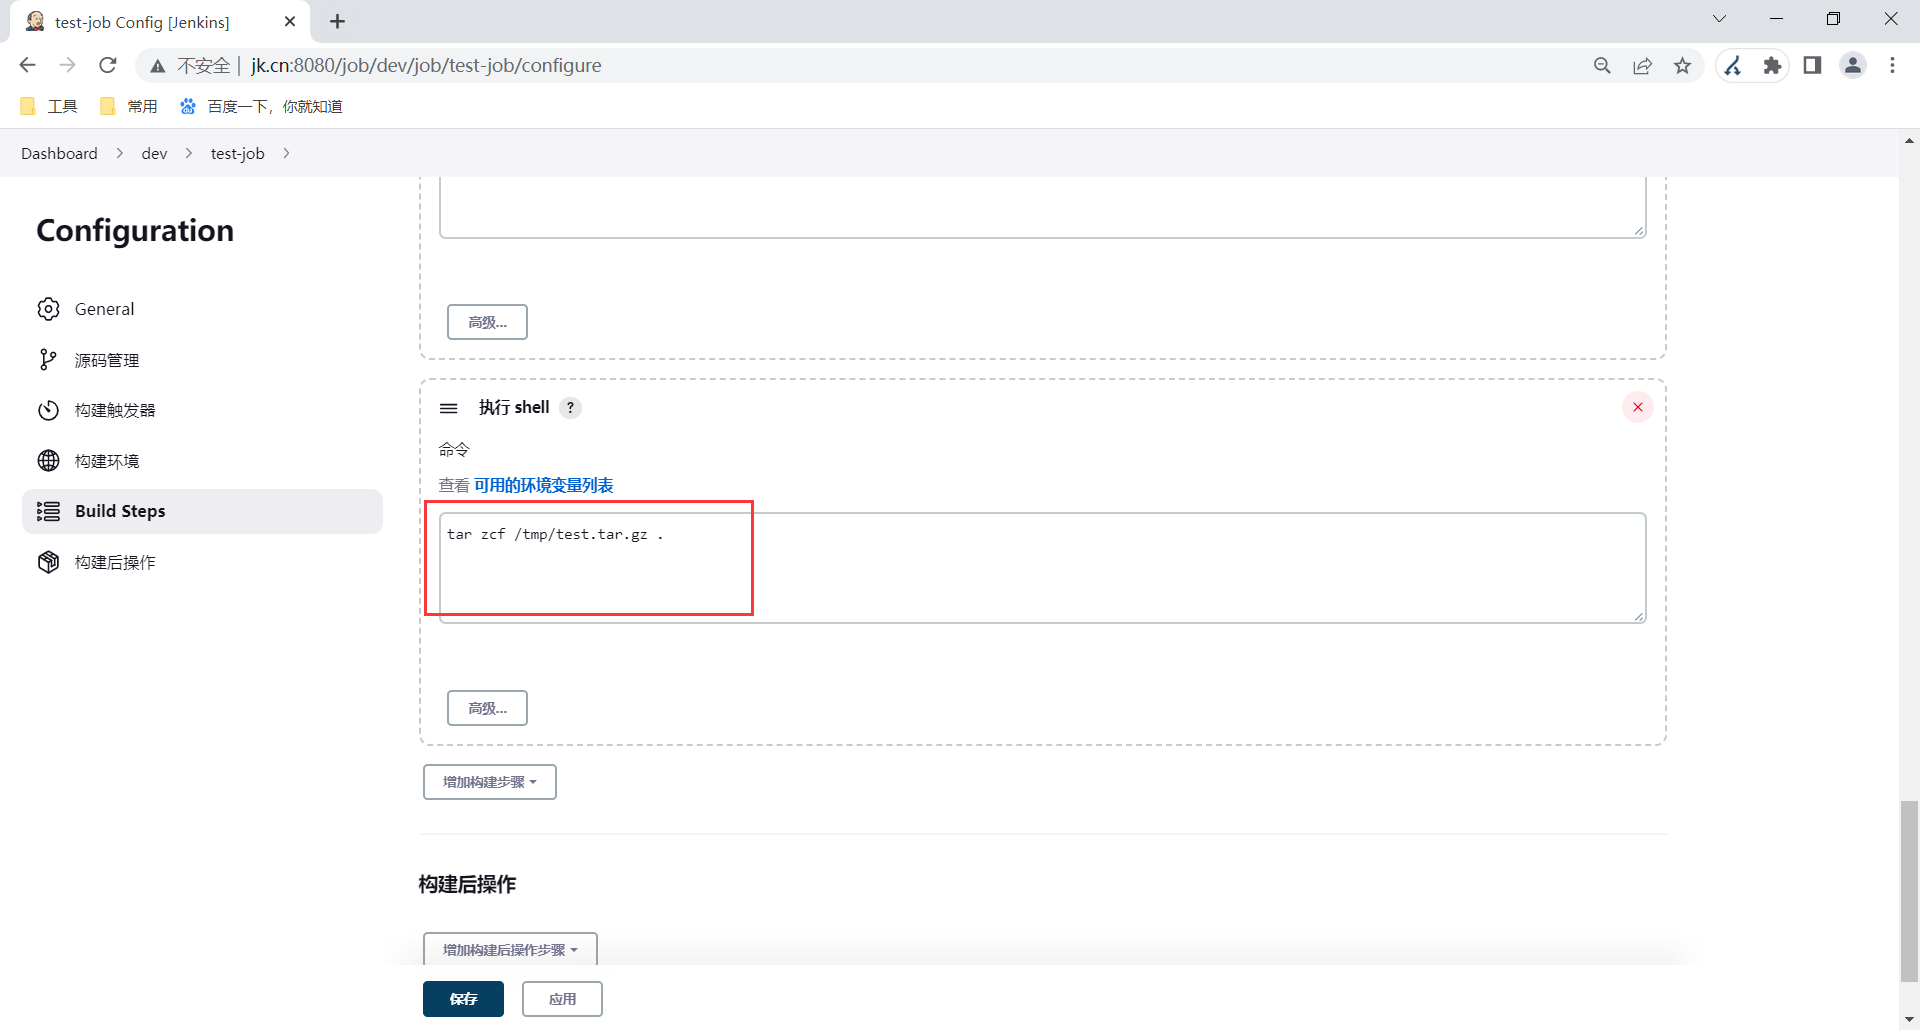Expand the chevron after test-job breadcrumb

[x=286, y=153]
